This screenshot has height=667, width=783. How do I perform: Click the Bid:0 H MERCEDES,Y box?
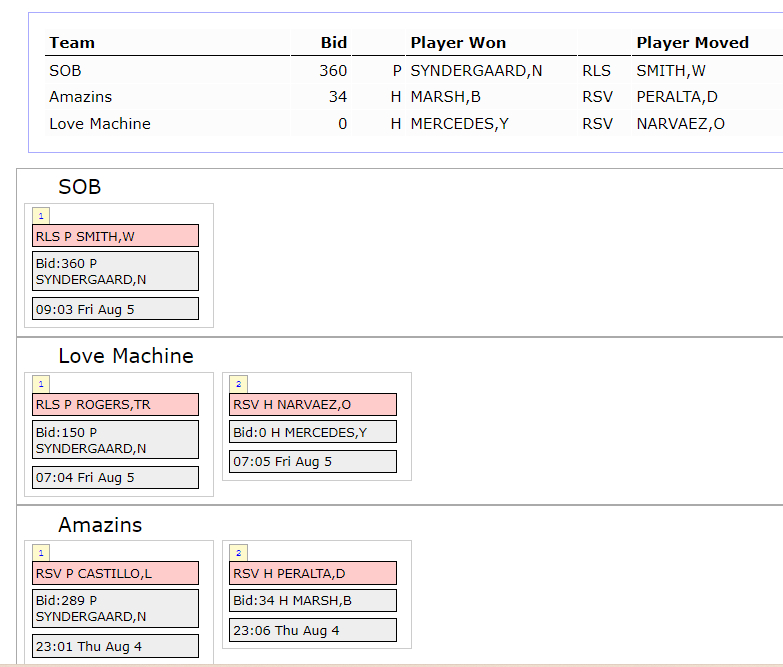click(313, 432)
